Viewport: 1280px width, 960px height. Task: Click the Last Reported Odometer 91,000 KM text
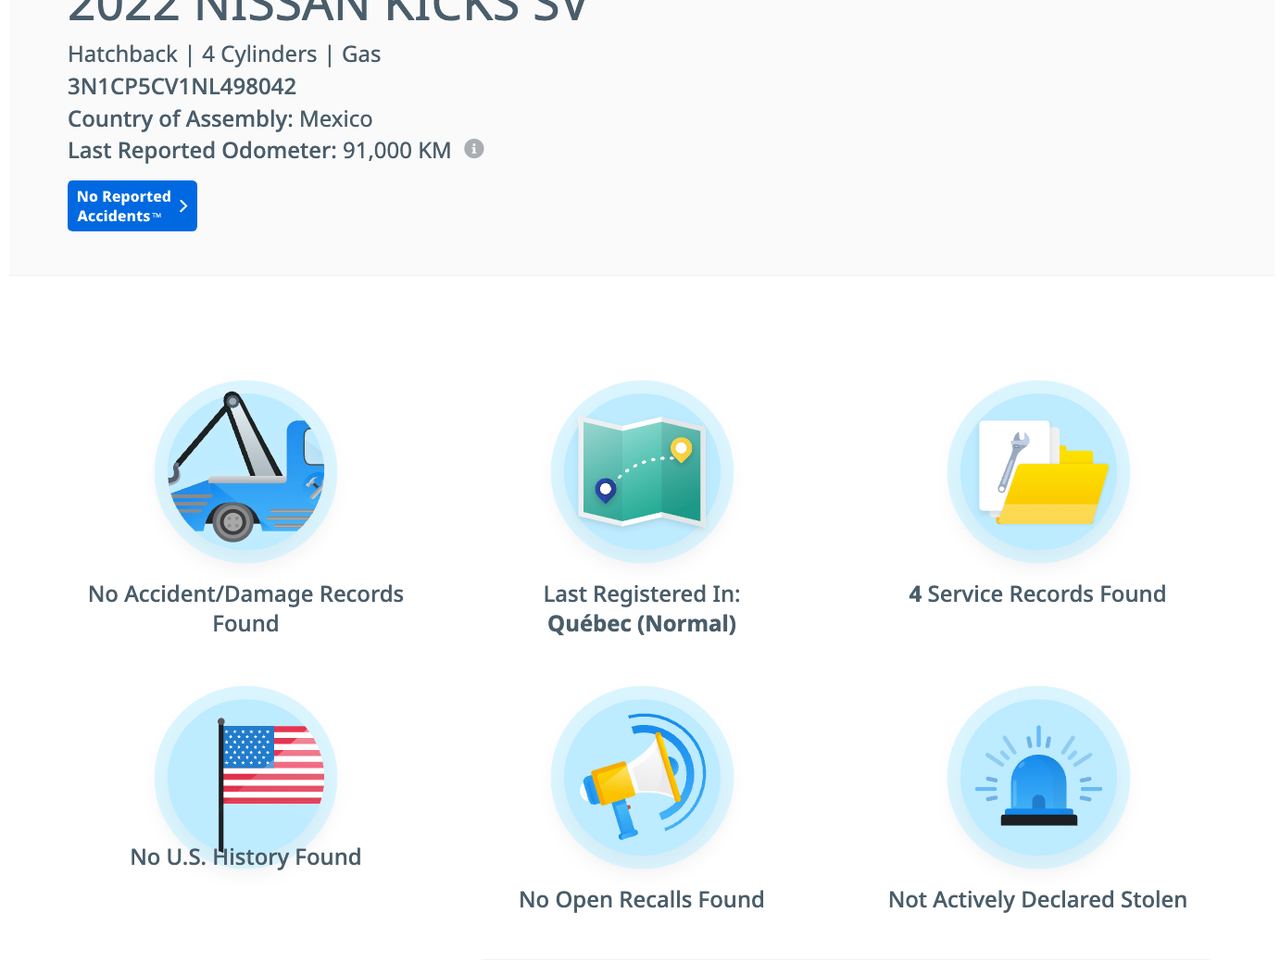click(259, 151)
